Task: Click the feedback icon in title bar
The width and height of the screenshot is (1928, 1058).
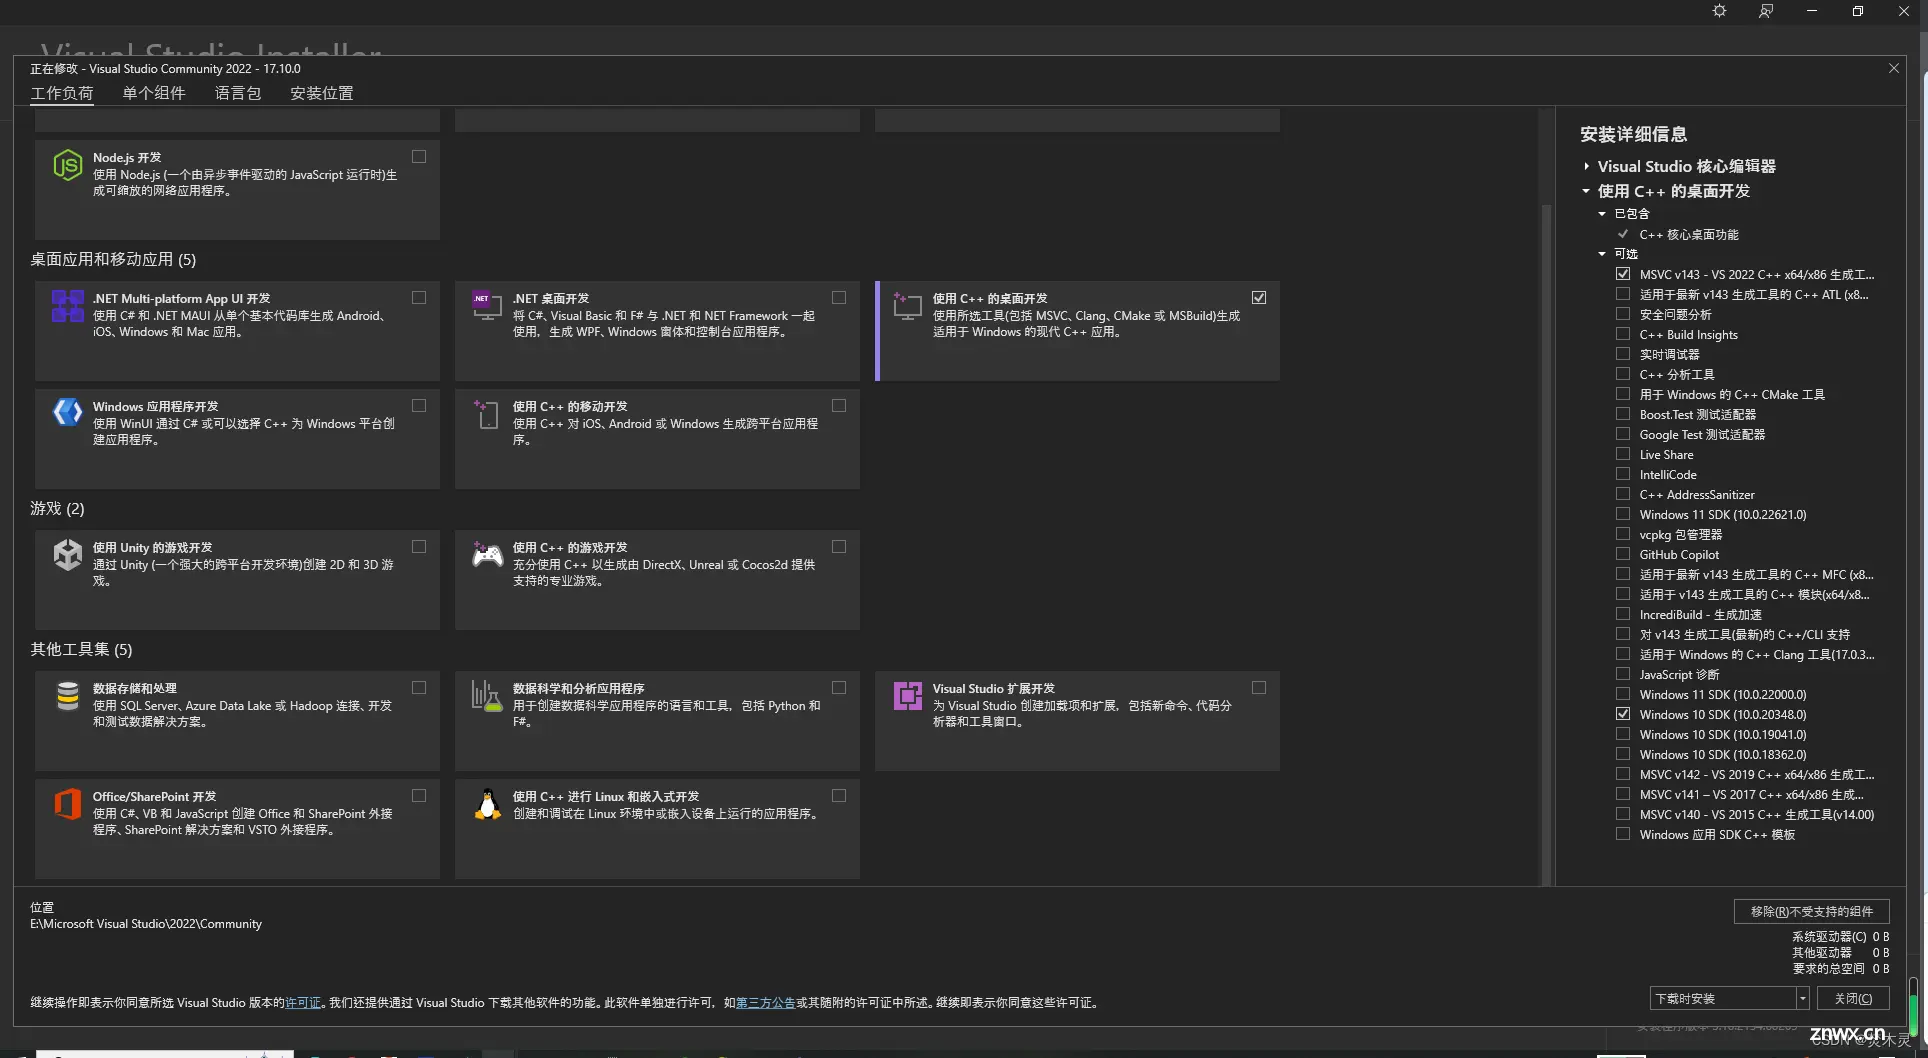Action: tap(1766, 11)
